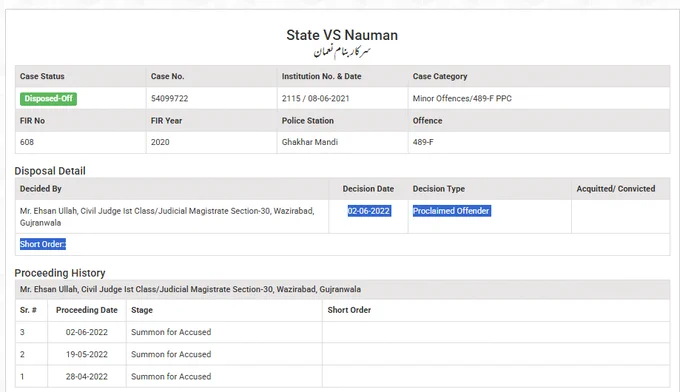This screenshot has width=680, height=392.
Task: Click the Case No. column header
Action: (x=167, y=76)
